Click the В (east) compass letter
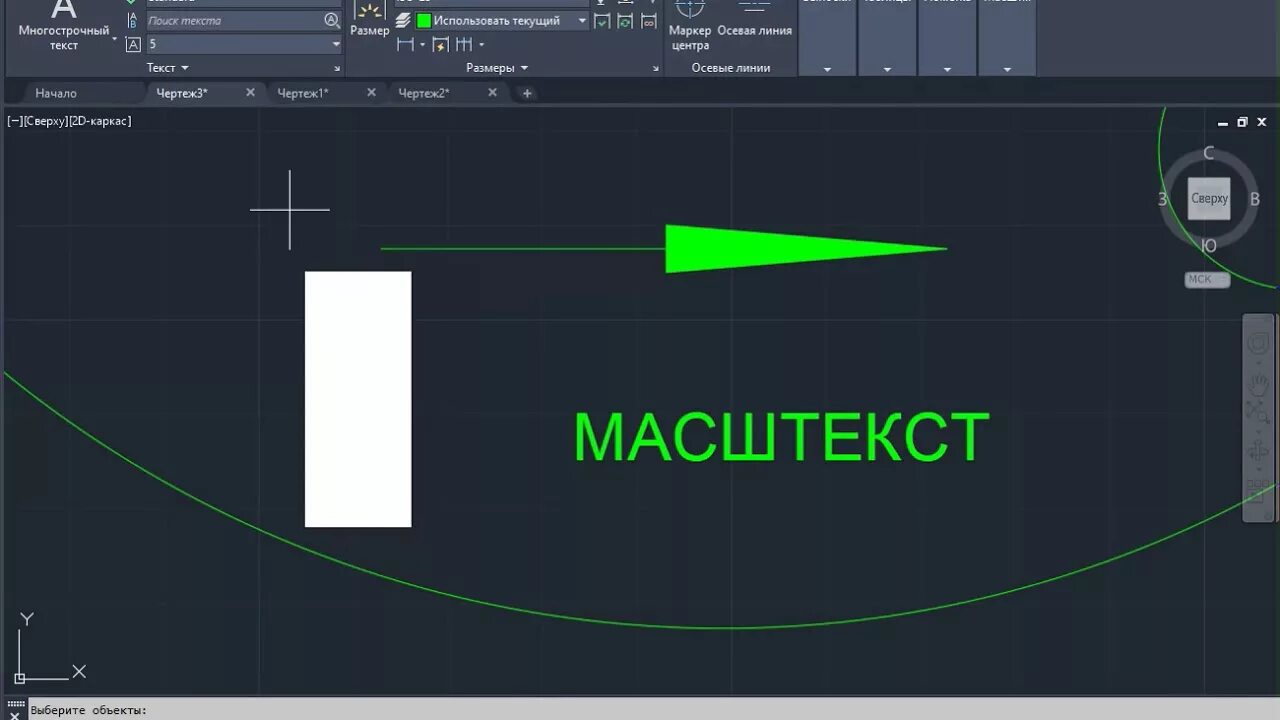 point(1255,199)
